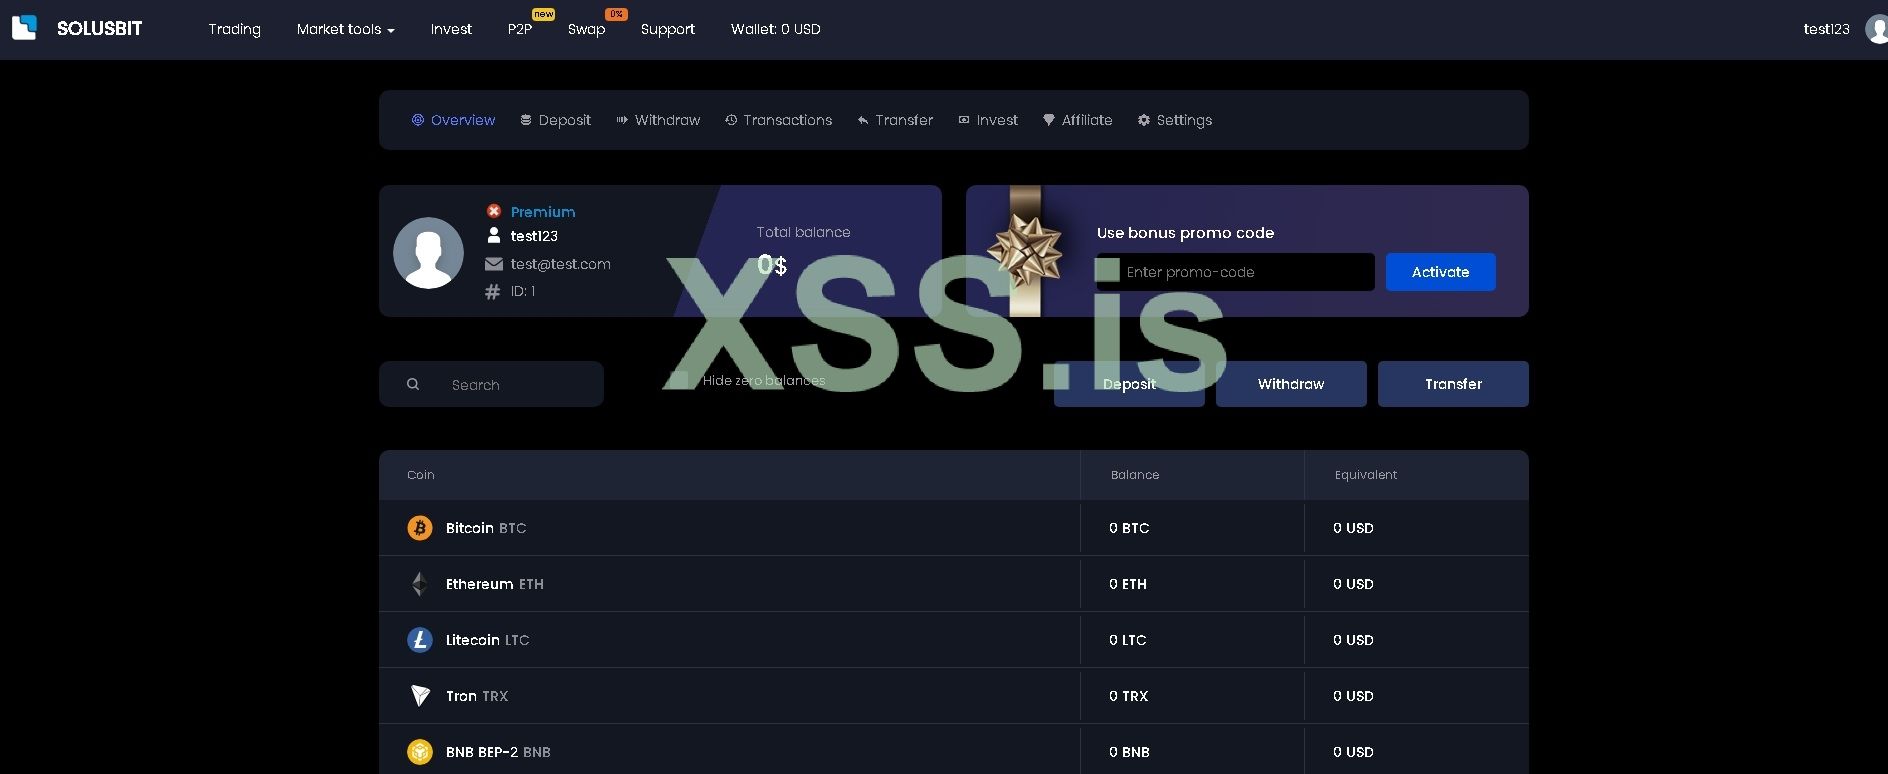Viewport: 1888px width, 774px height.
Task: Click the Balance column header
Action: click(x=1135, y=475)
